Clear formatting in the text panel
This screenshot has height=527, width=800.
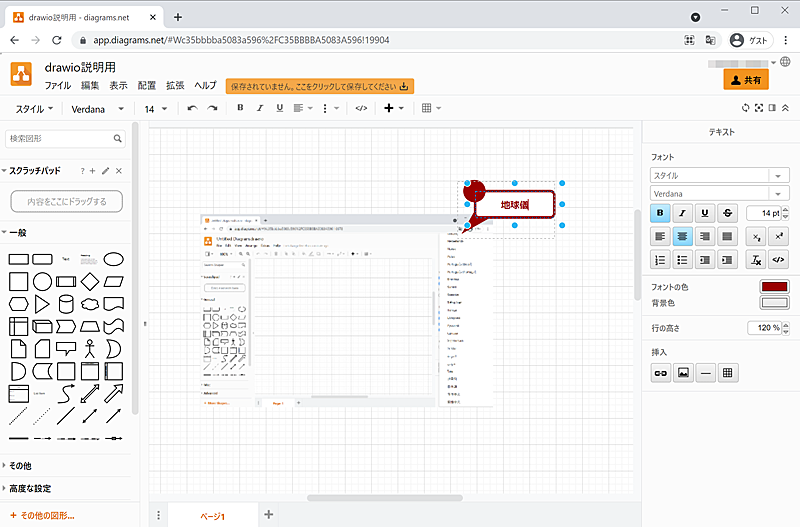756,260
